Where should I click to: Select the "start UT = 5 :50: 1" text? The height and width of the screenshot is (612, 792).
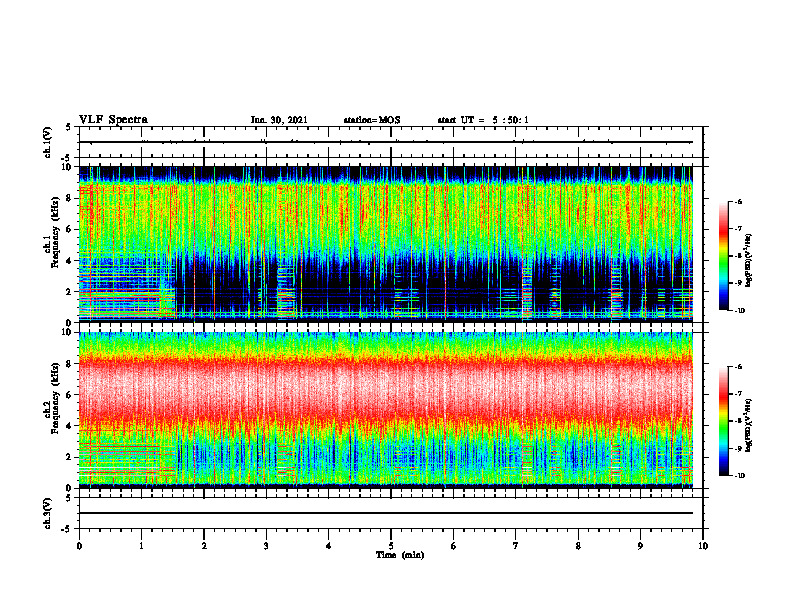(x=483, y=120)
